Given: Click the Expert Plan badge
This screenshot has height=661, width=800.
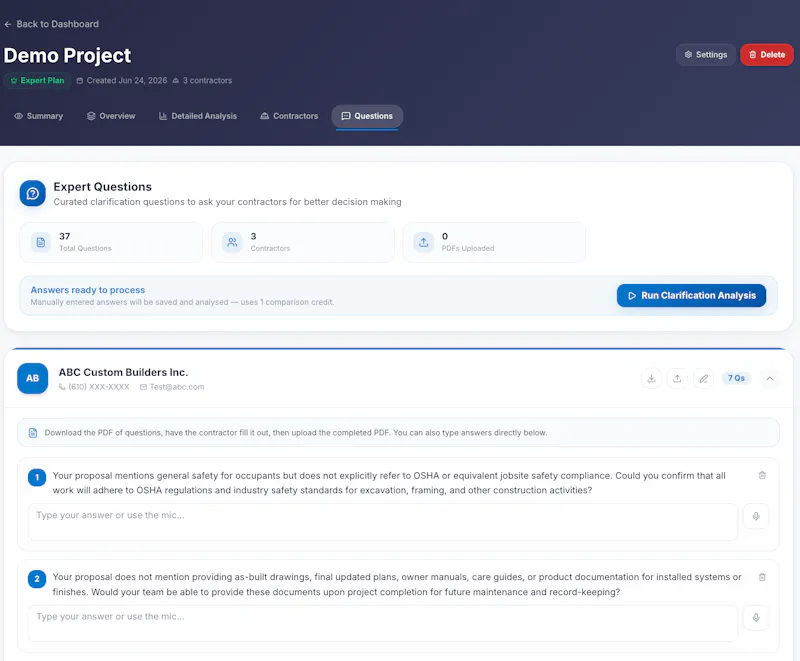Looking at the screenshot, I should pos(37,81).
